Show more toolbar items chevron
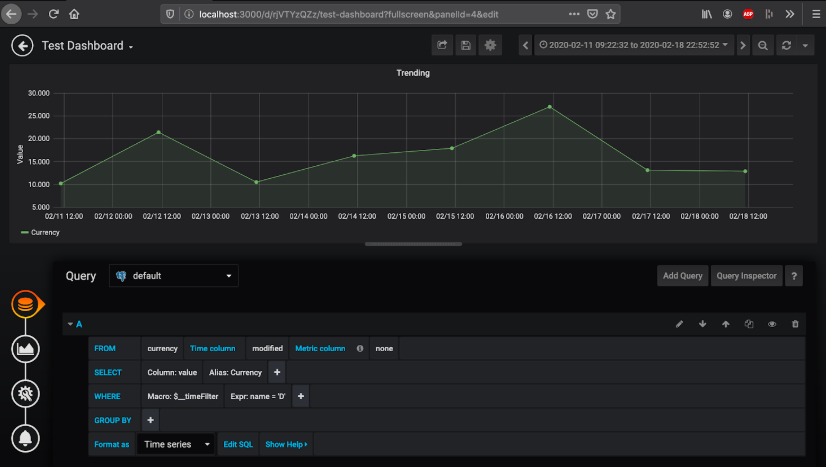The image size is (826, 467). 790,14
